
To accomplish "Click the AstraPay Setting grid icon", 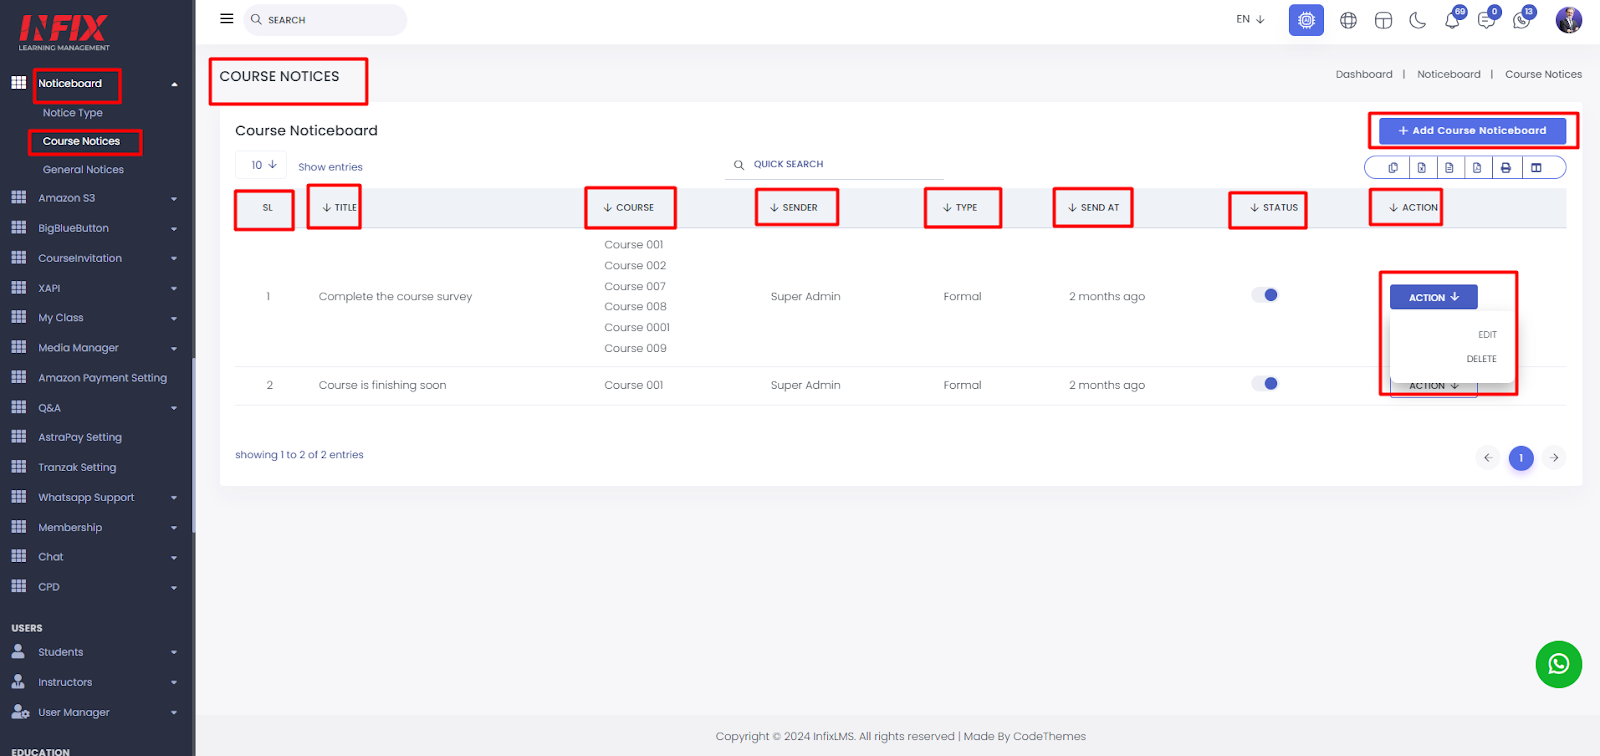I will (18, 436).
